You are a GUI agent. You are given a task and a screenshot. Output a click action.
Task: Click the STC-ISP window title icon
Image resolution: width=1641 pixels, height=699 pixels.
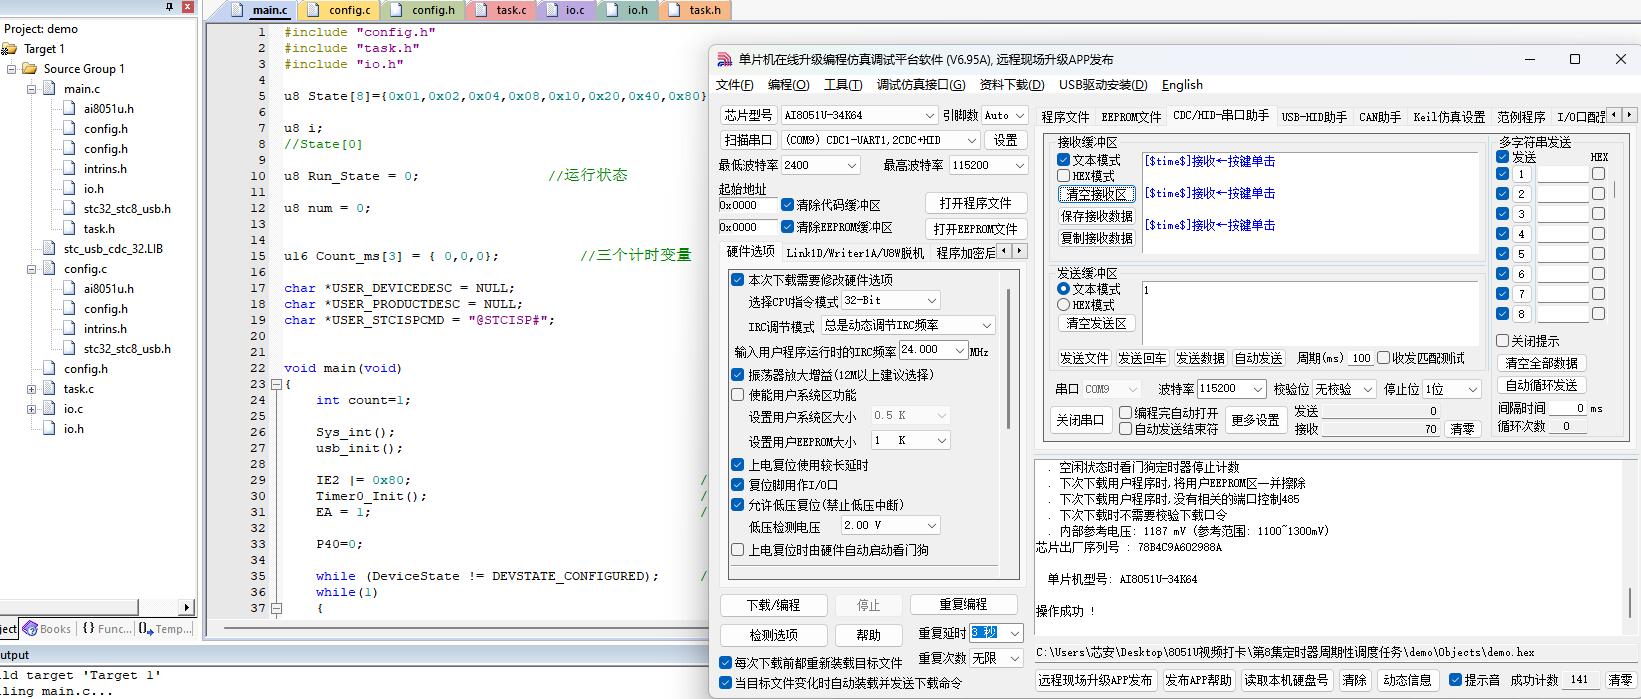[724, 59]
